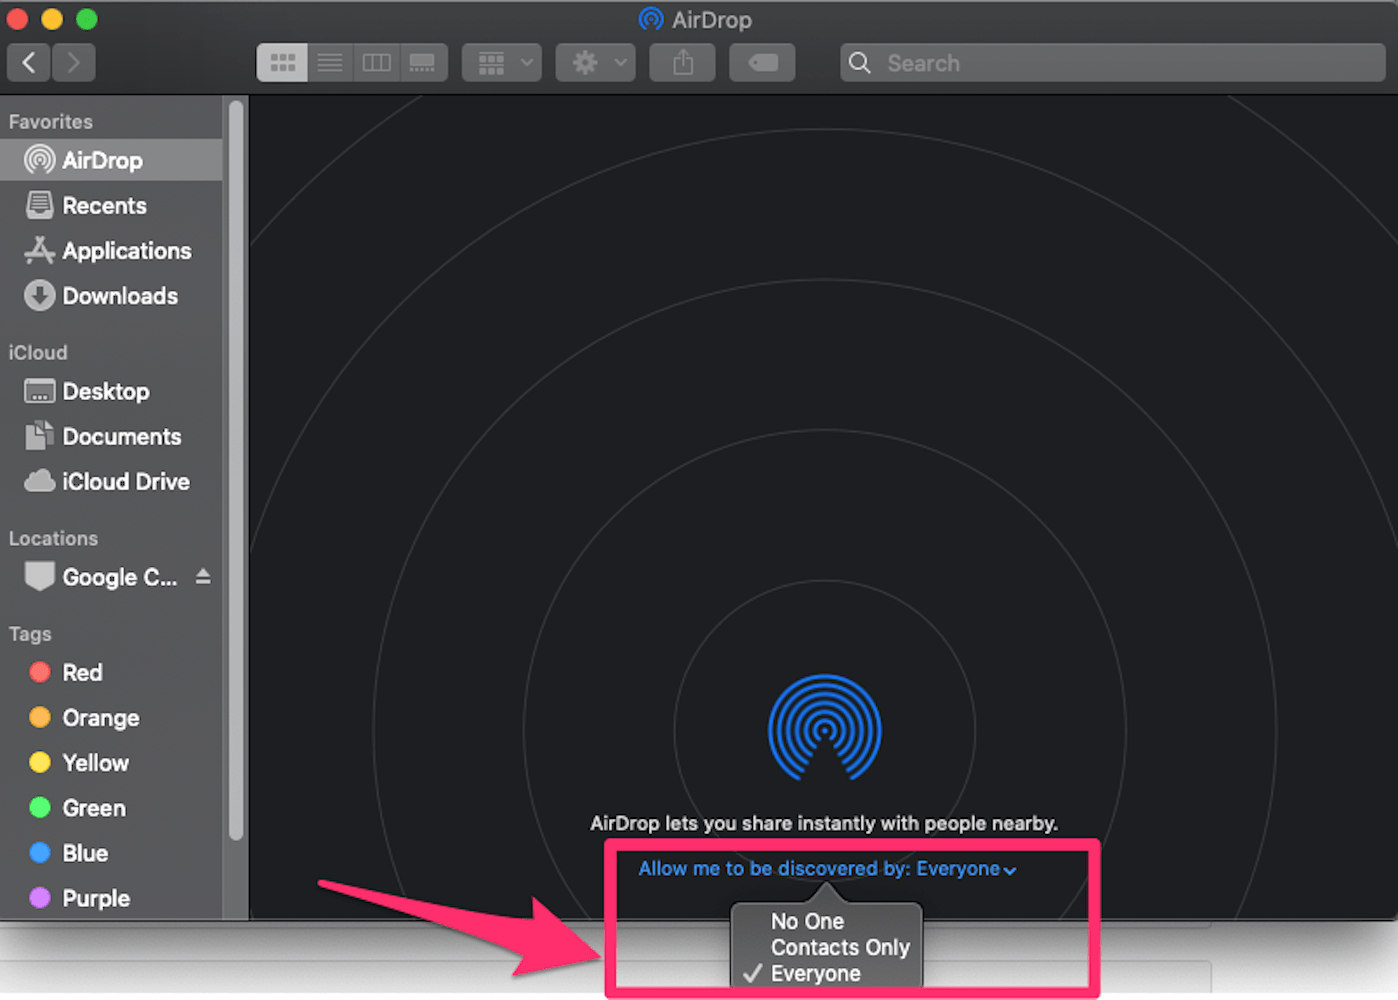Open the Tags editor icon in toolbar
Image resolution: width=1398 pixels, height=1000 pixels.
coord(762,62)
